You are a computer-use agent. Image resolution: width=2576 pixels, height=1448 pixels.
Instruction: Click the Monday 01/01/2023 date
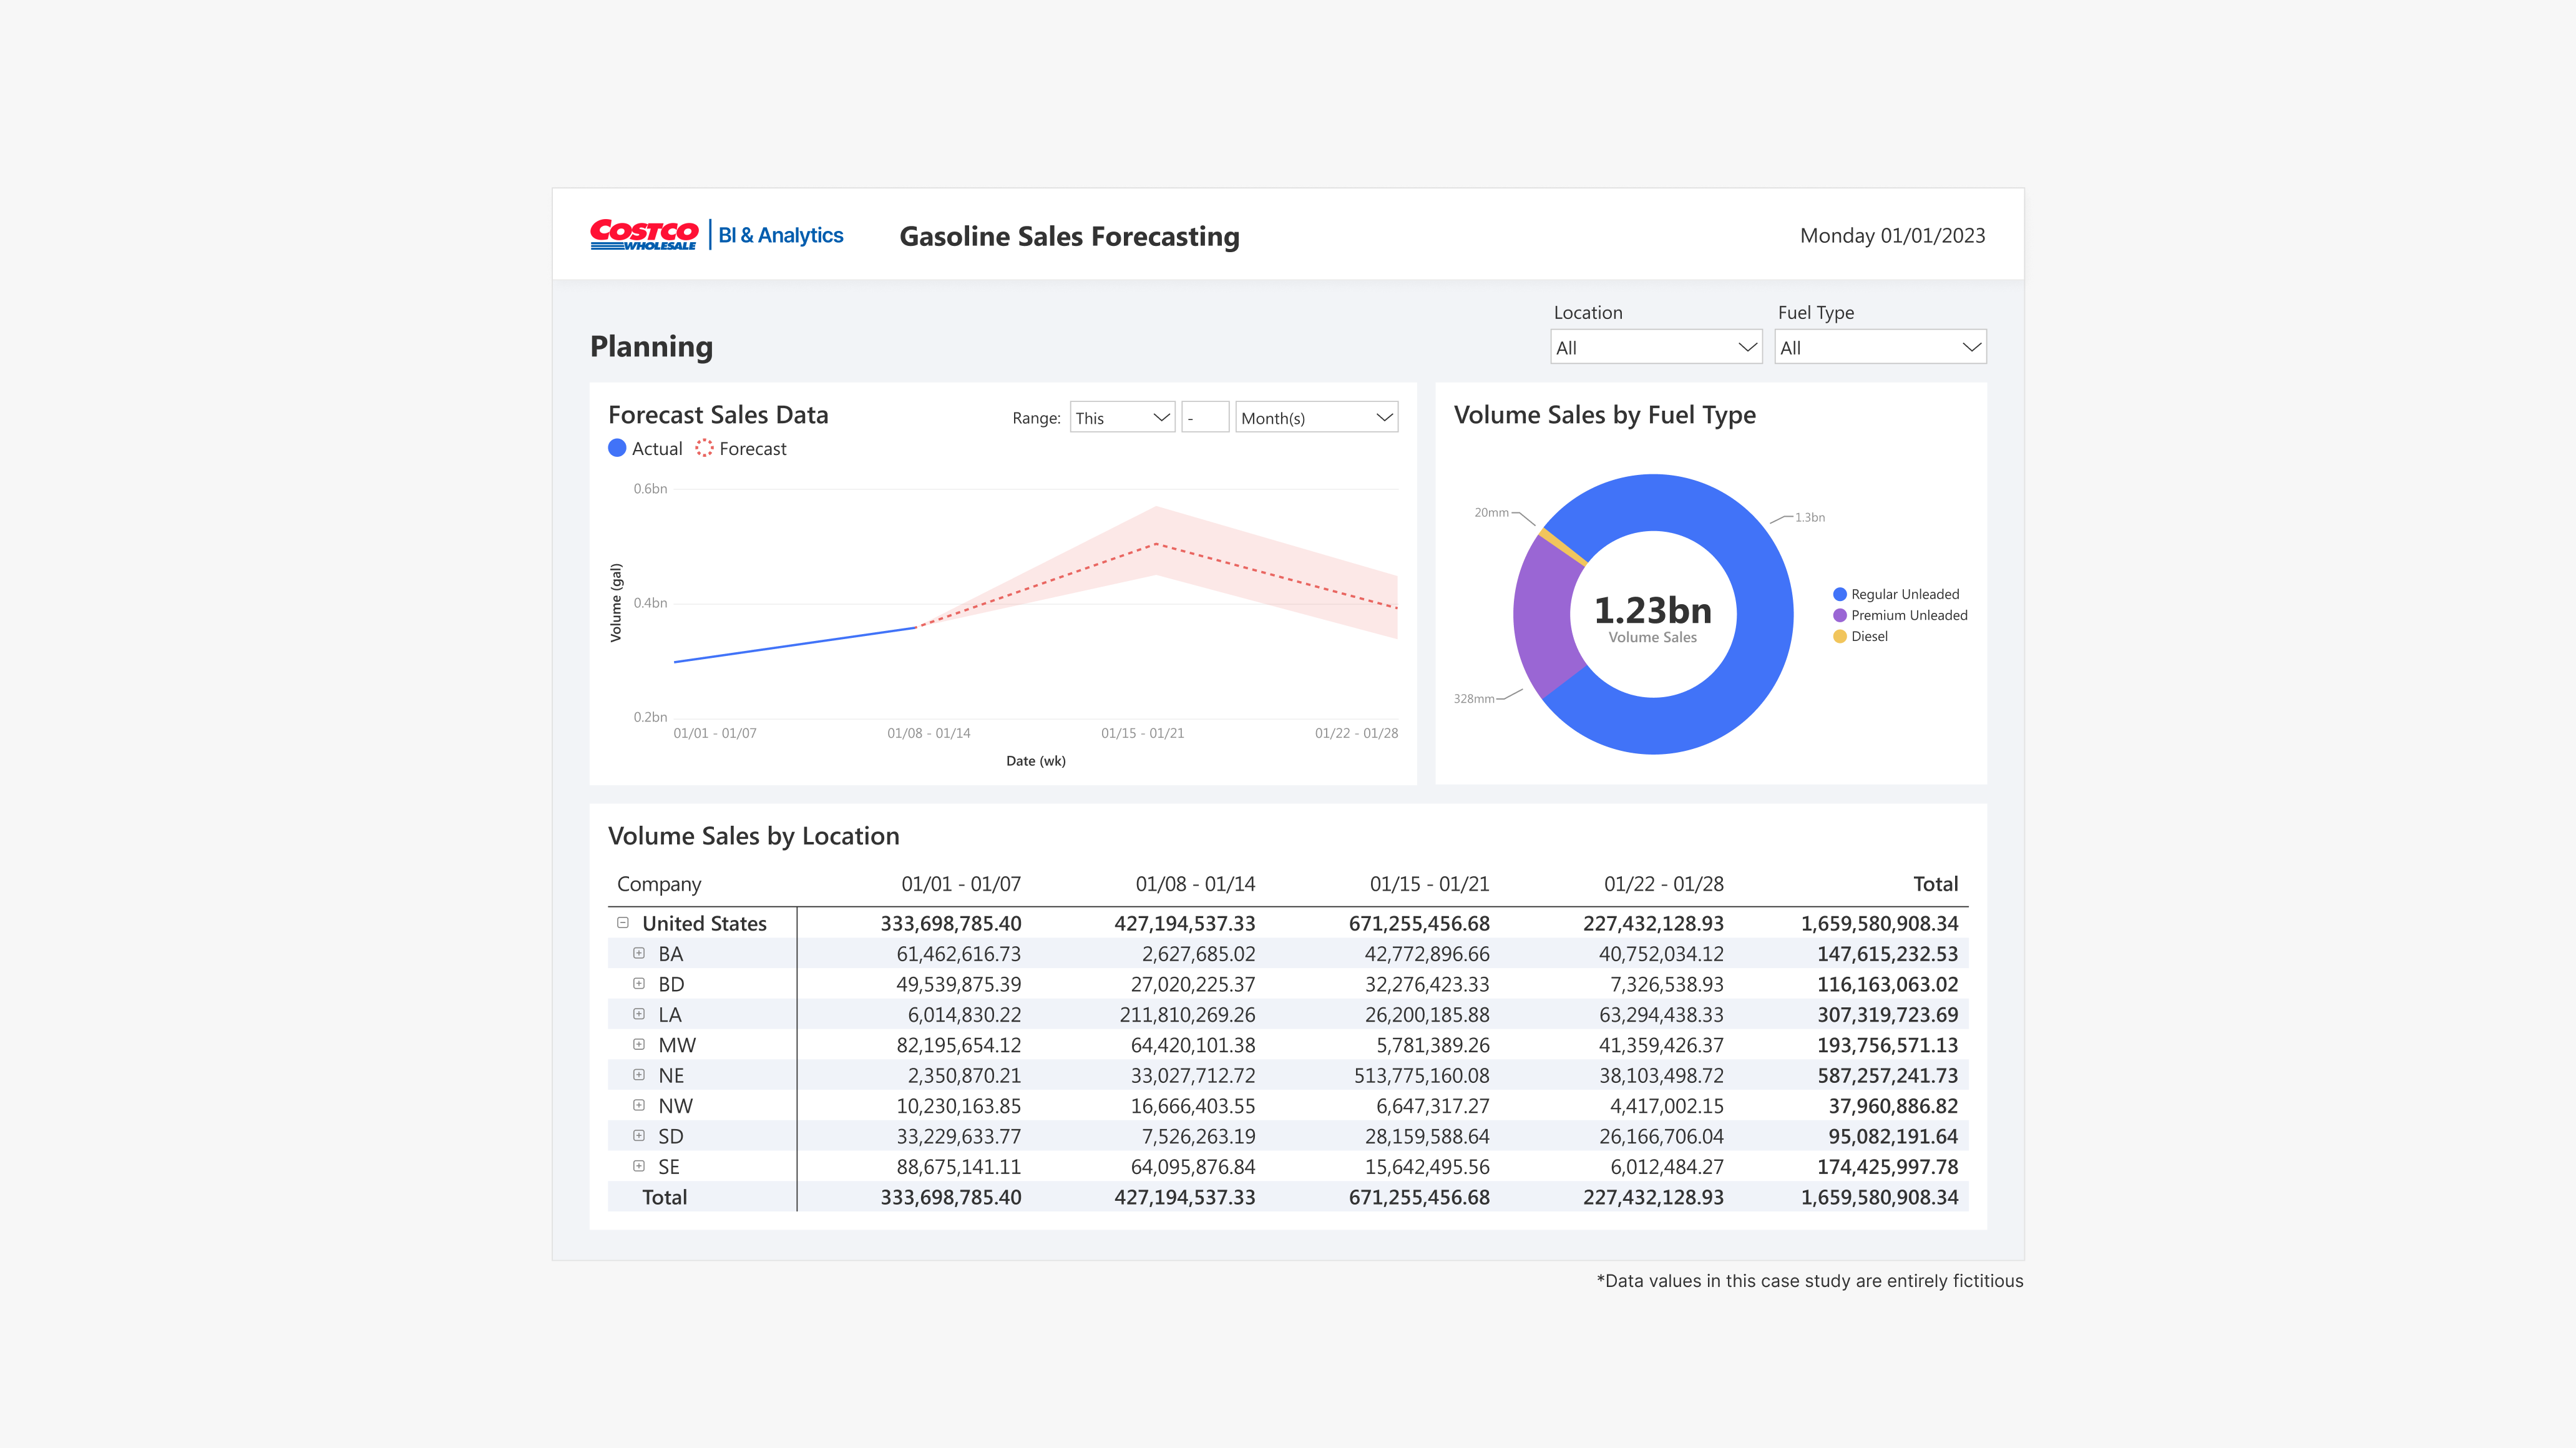1892,235
